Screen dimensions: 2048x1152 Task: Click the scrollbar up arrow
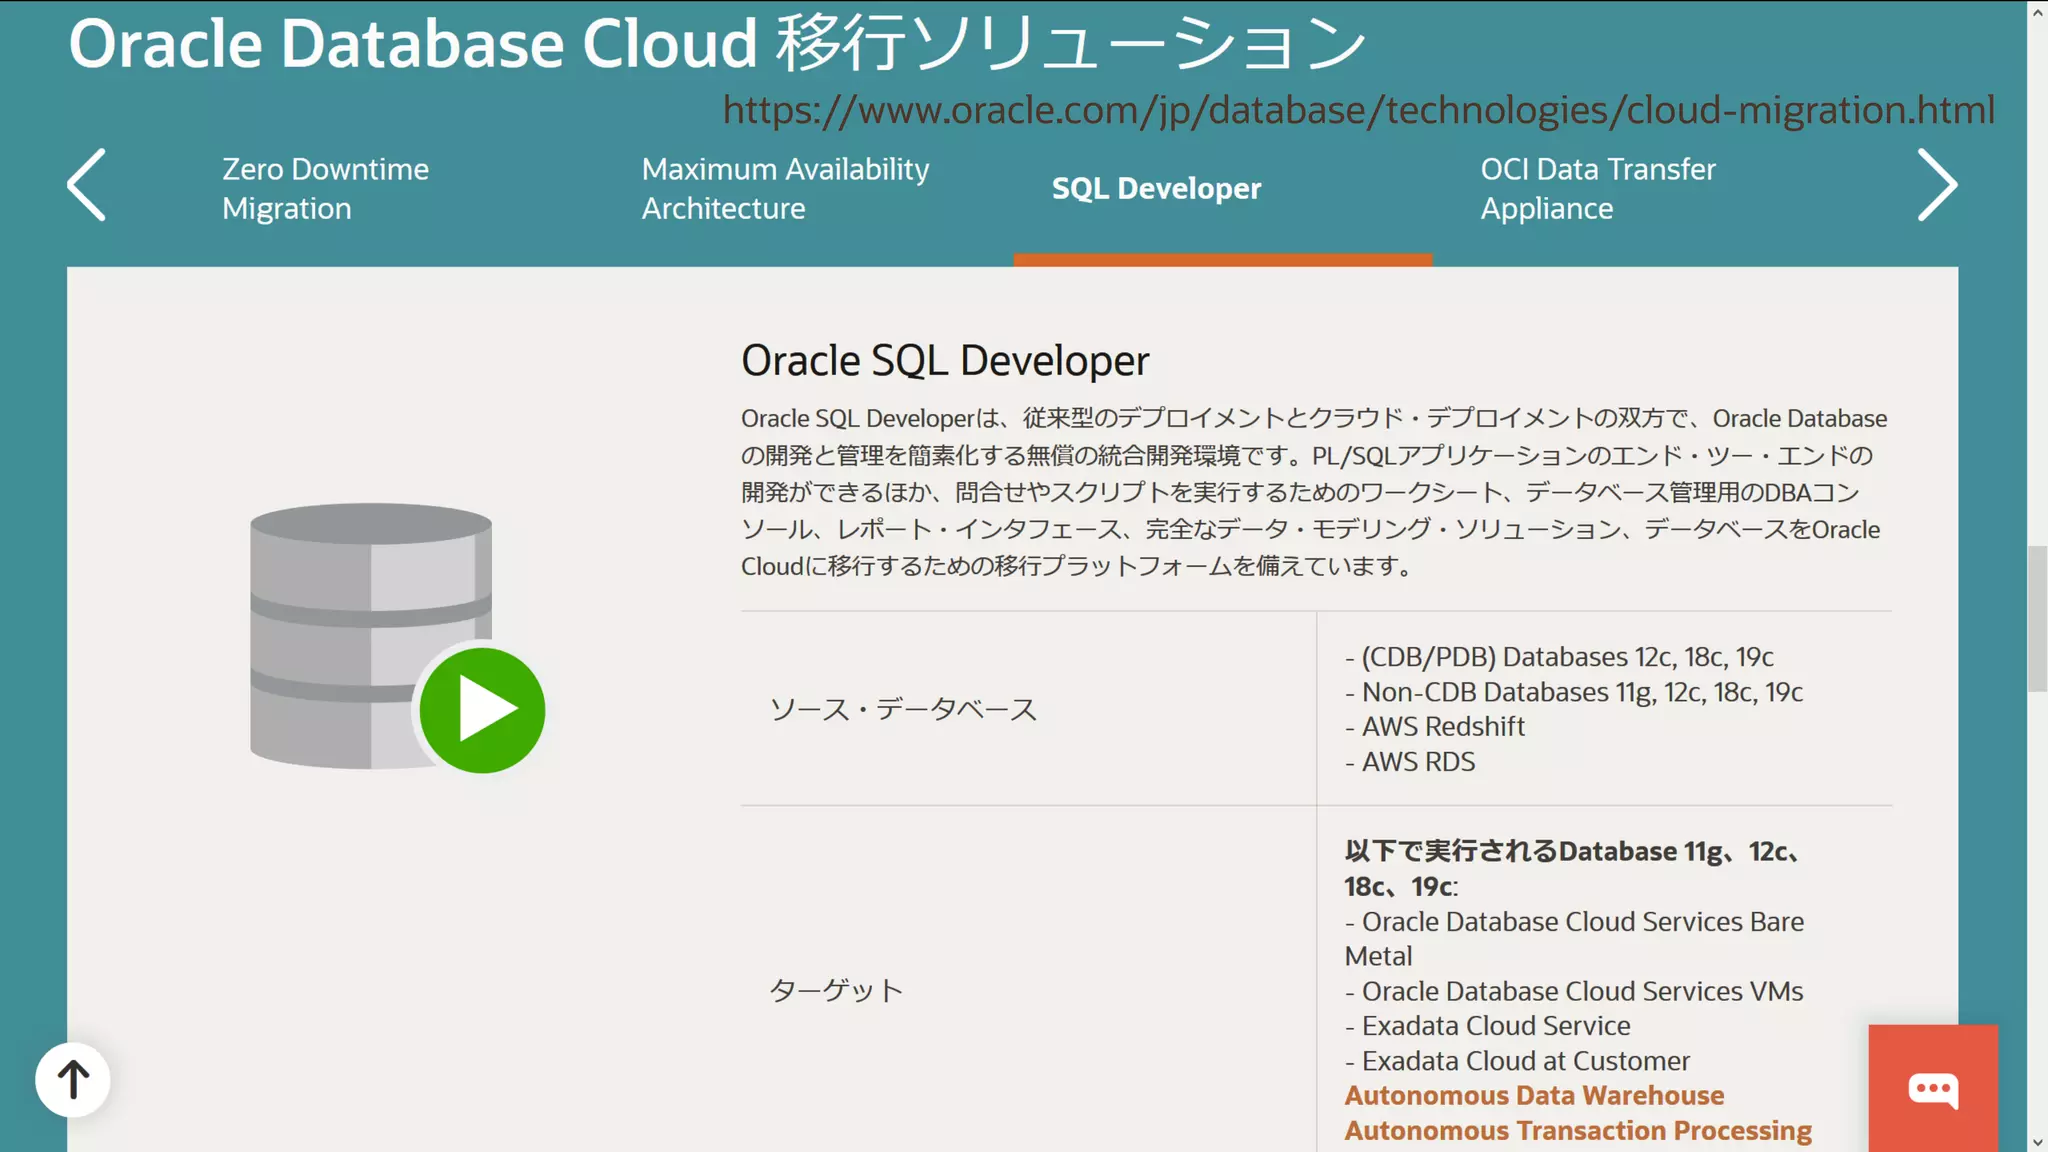coord(2037,12)
